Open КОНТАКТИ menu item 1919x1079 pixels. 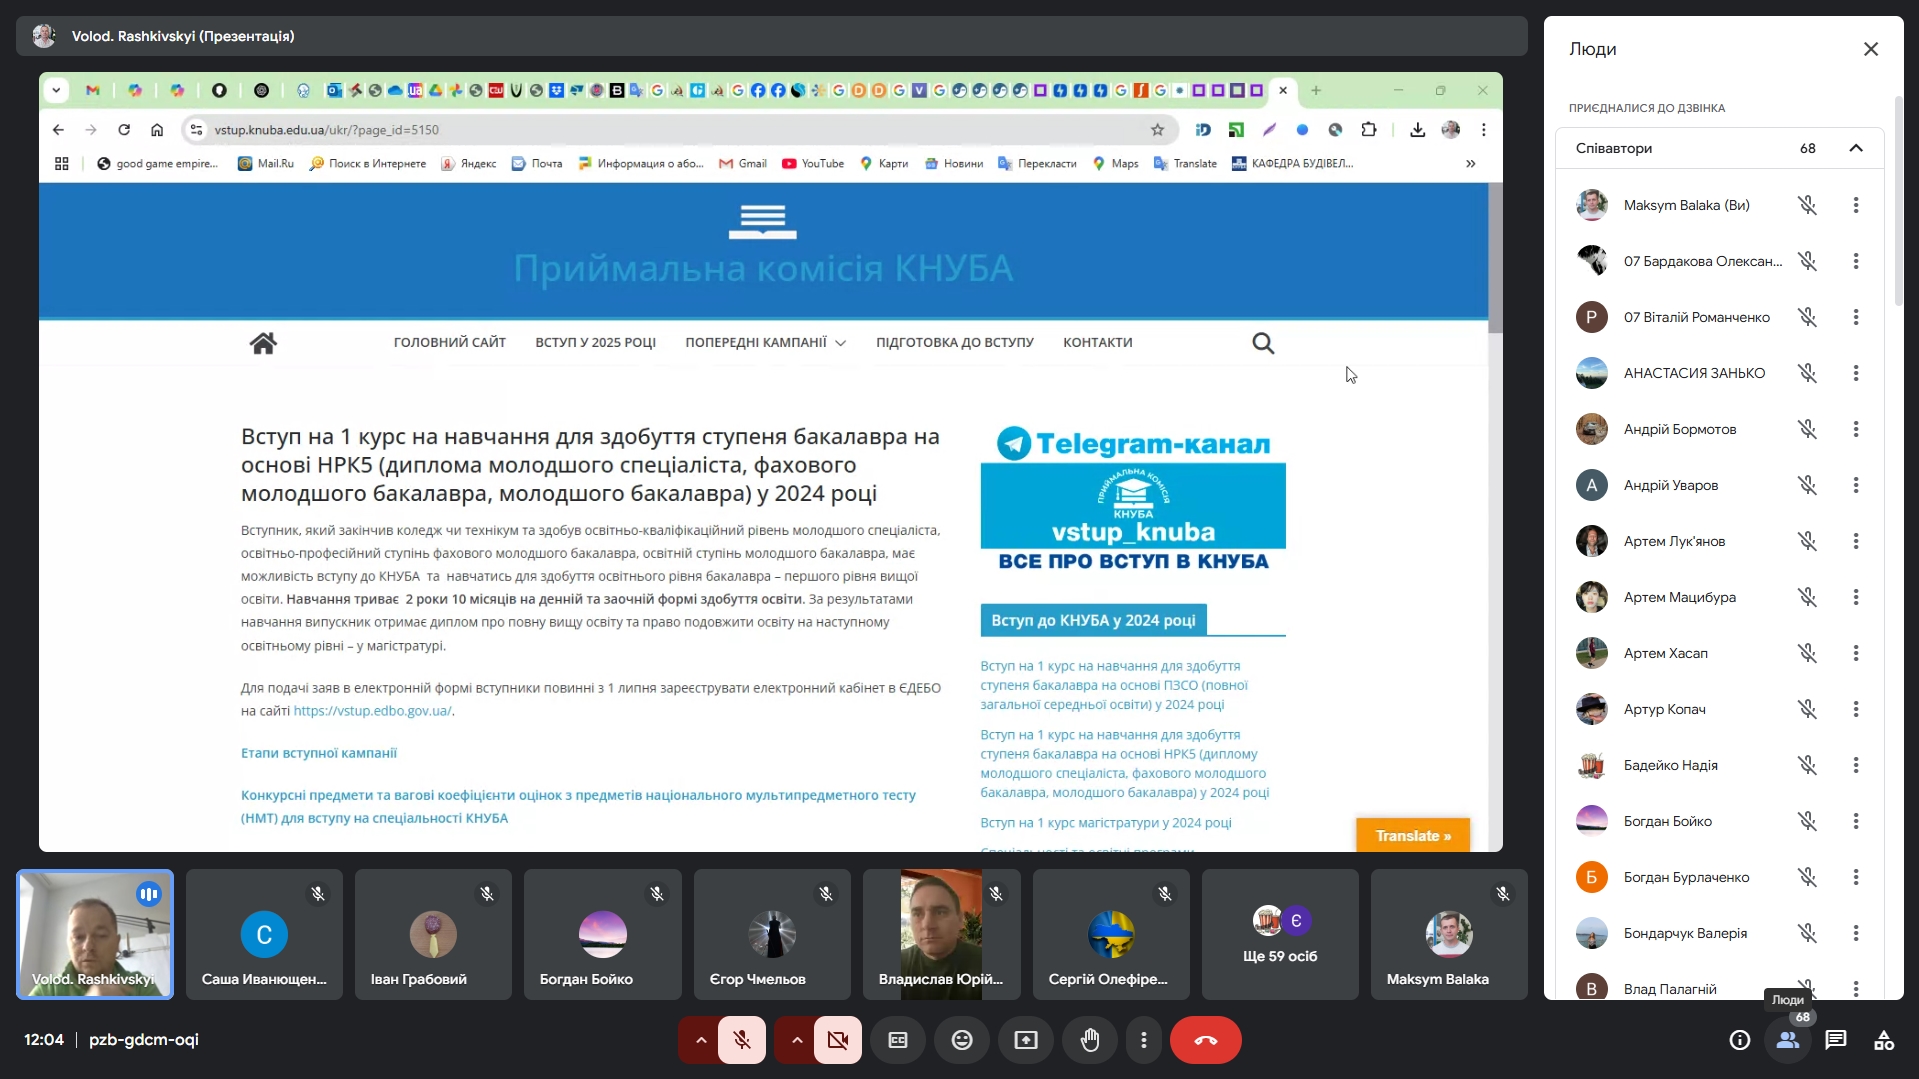[1098, 342]
